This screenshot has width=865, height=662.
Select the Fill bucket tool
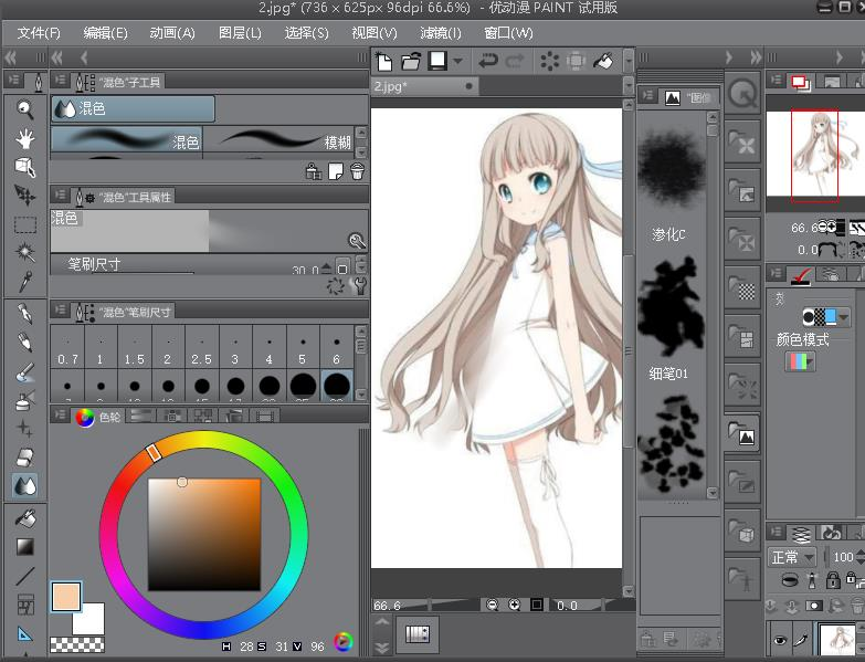(25, 518)
